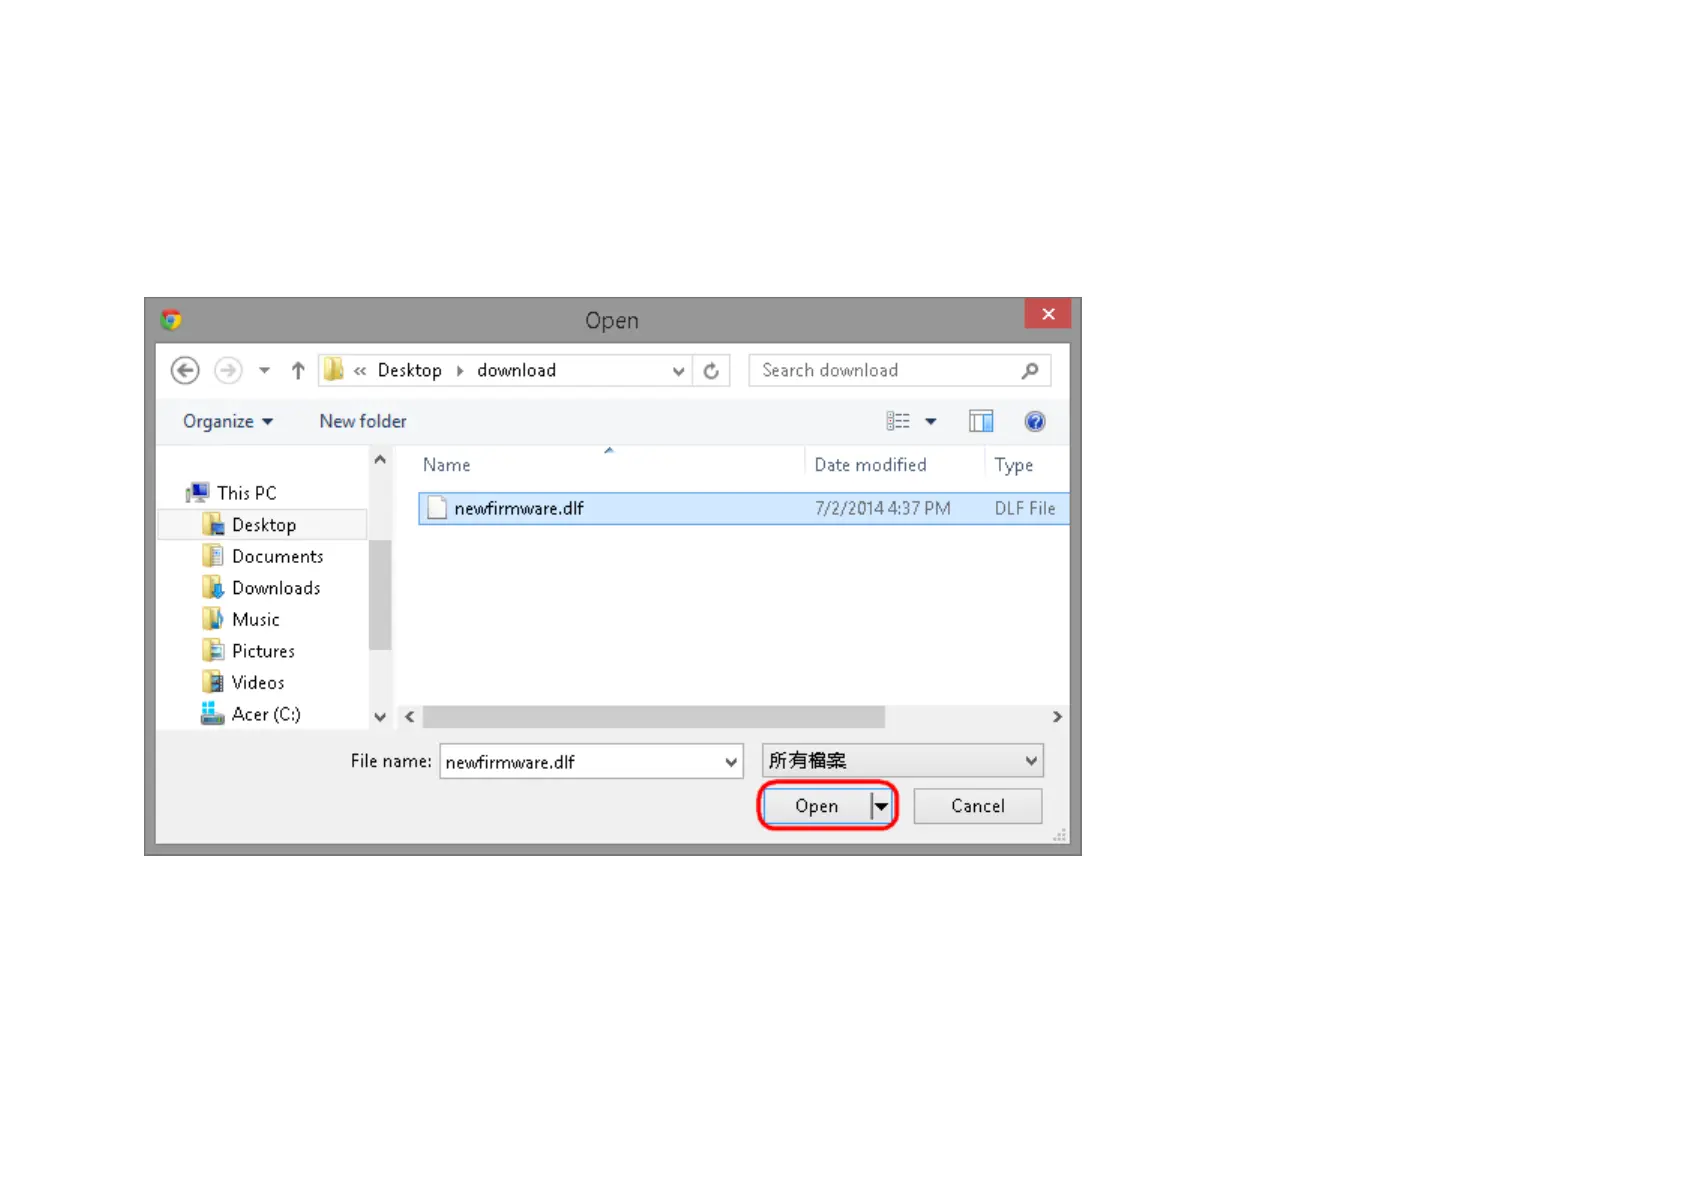1684x1191 pixels.
Task: Click the newfirmware.dlf file icon
Action: (x=437, y=508)
